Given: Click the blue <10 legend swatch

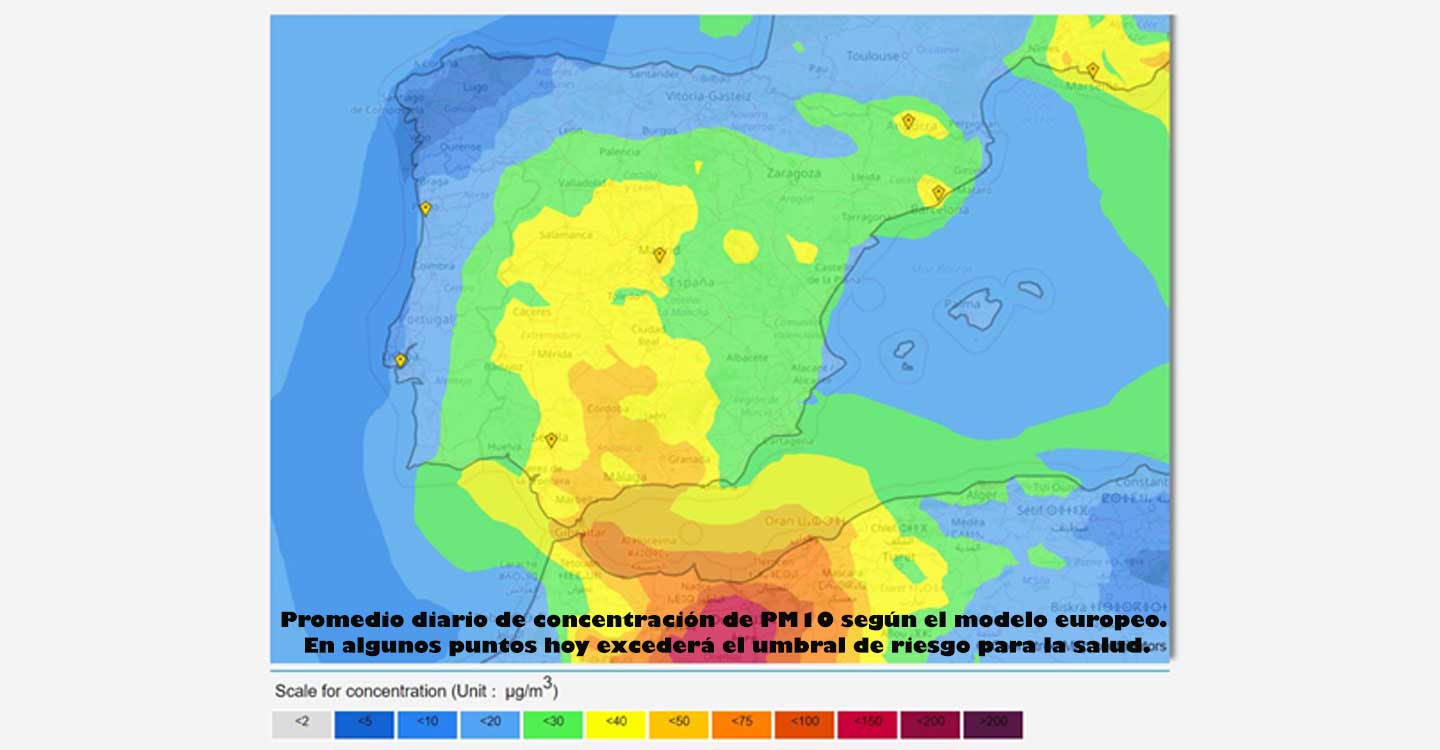Looking at the screenshot, I should (x=427, y=725).
